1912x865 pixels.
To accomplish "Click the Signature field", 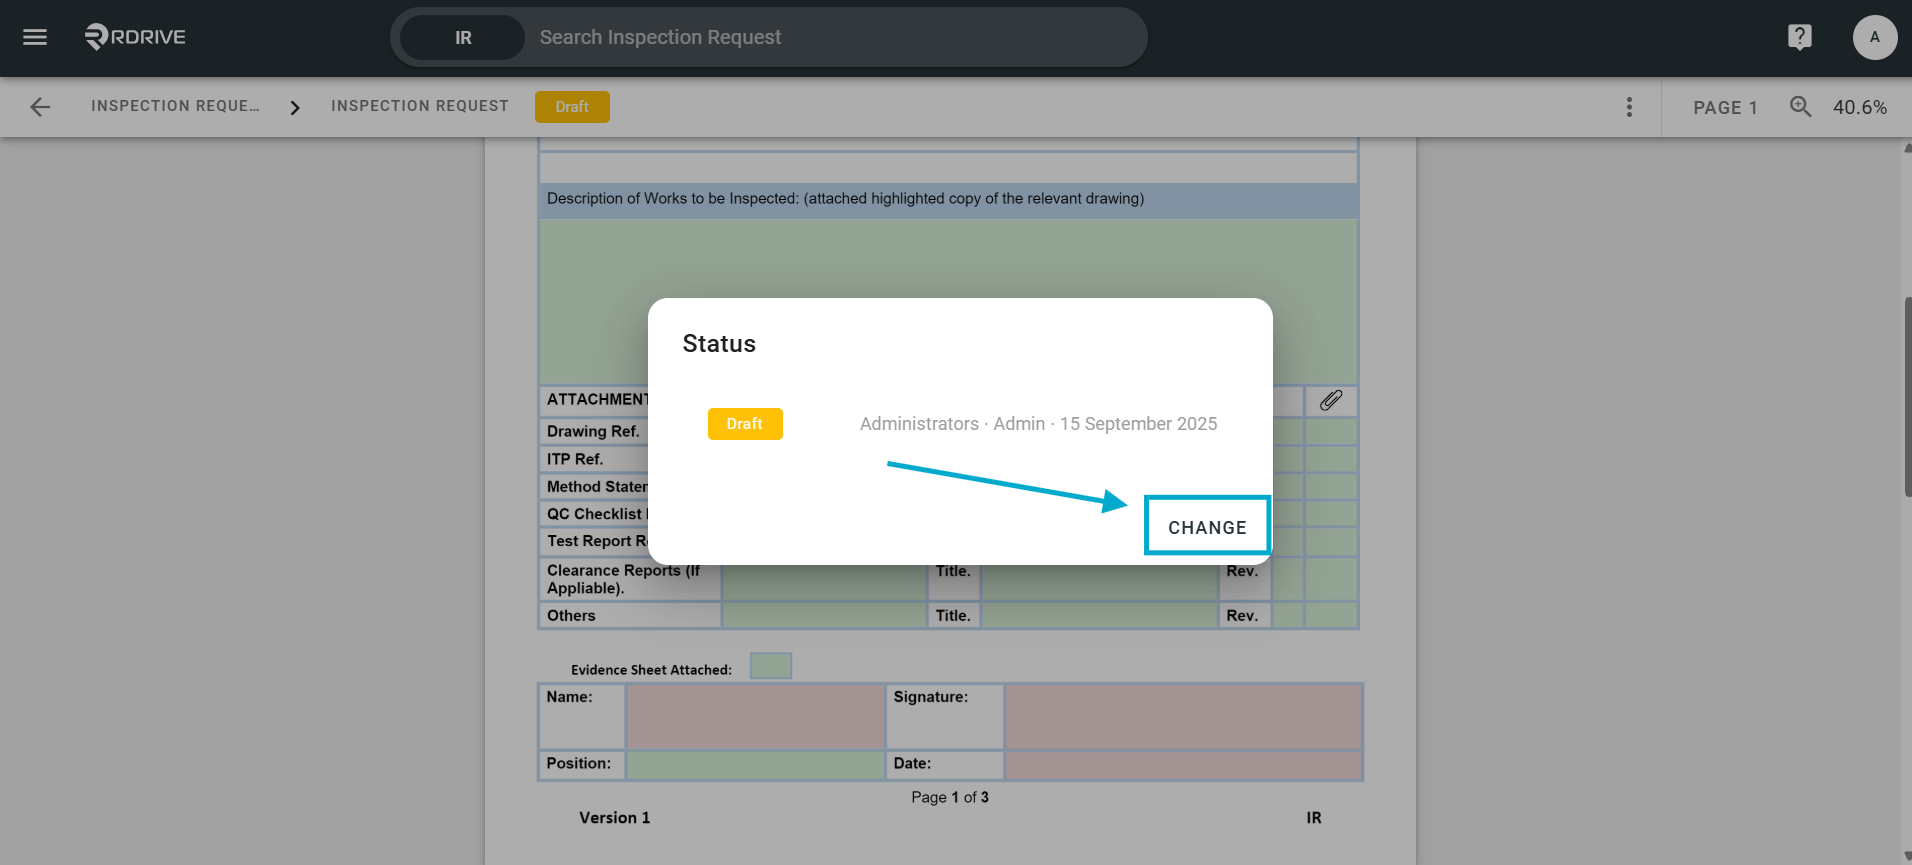I will (1183, 716).
